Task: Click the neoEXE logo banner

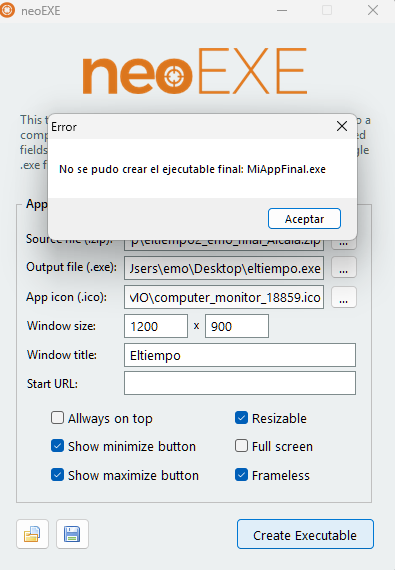Action: (x=195, y=71)
